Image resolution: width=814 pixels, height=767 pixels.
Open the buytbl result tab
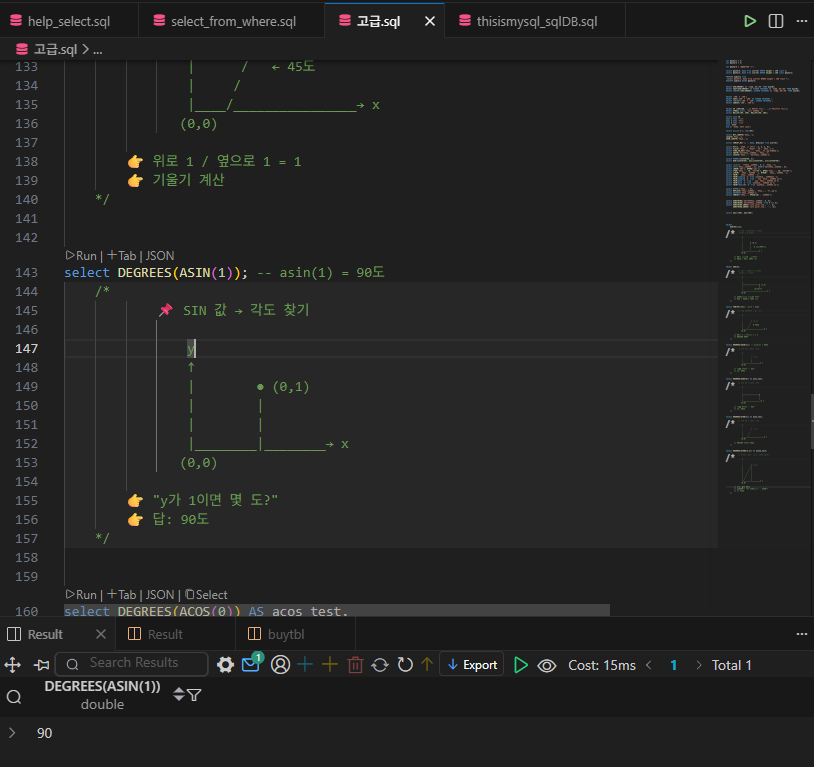coord(286,634)
